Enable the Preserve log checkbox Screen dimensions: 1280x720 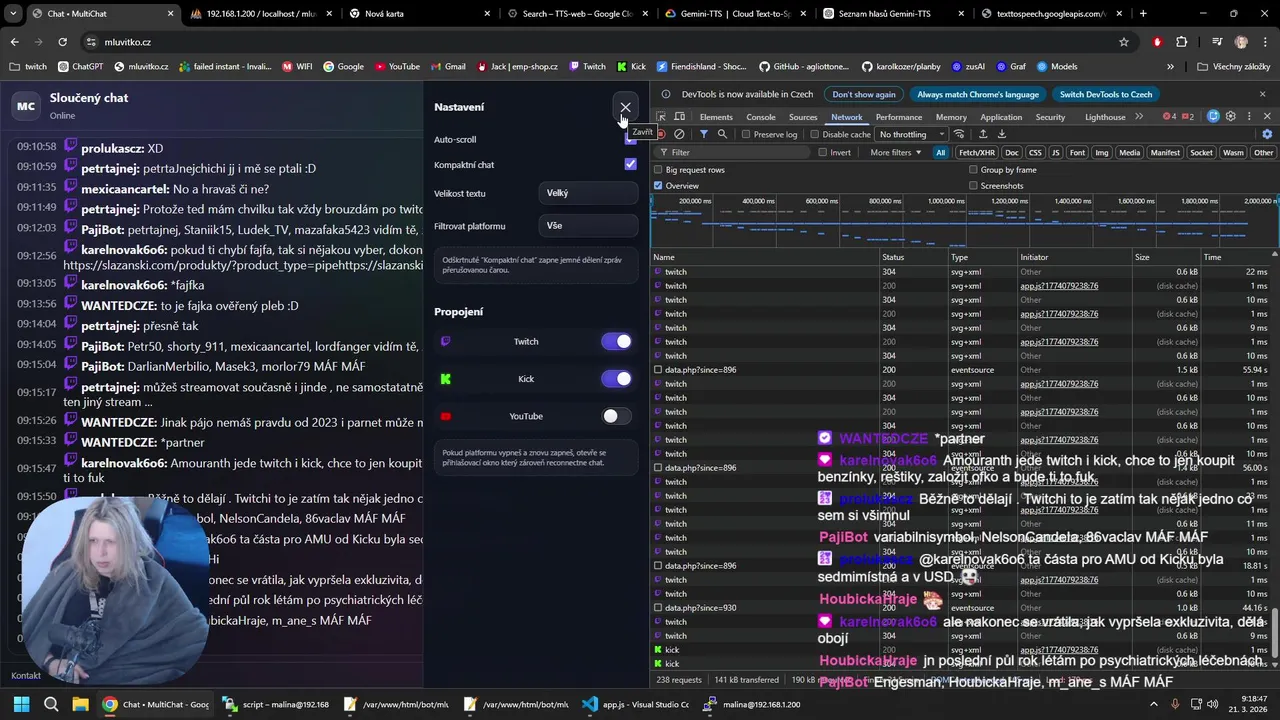(x=746, y=134)
